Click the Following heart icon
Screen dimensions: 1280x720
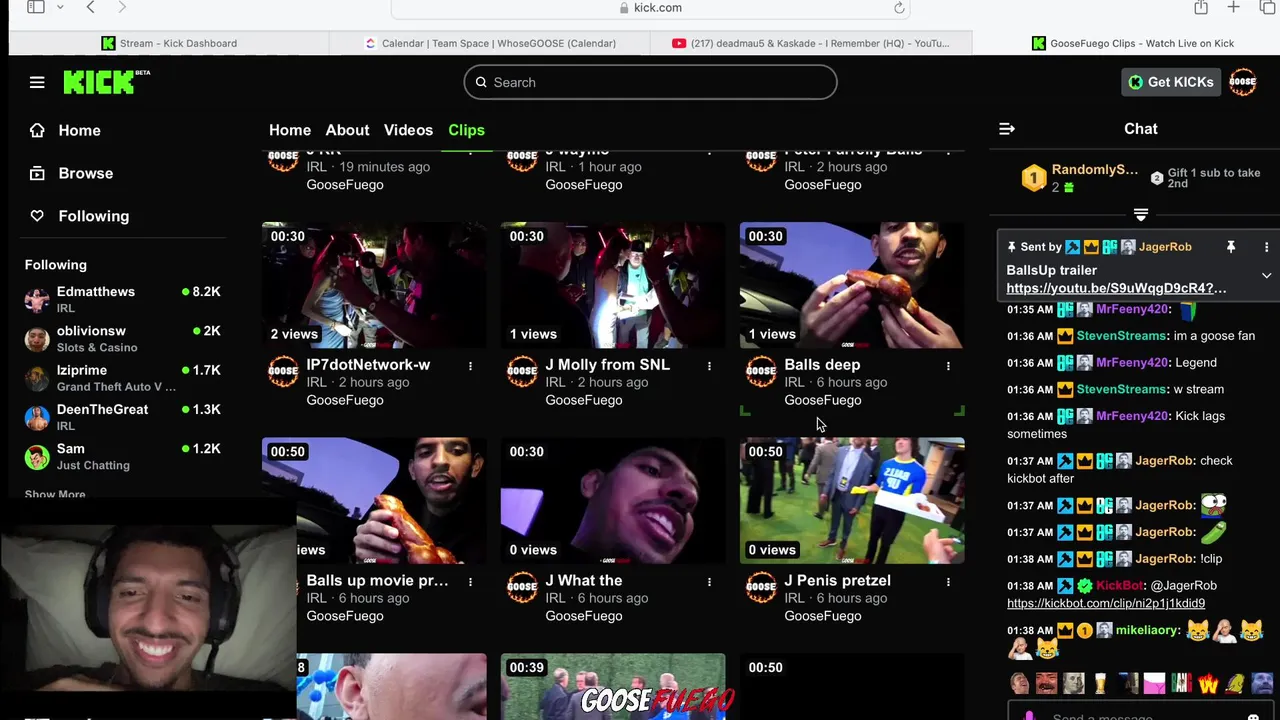pyautogui.click(x=37, y=216)
